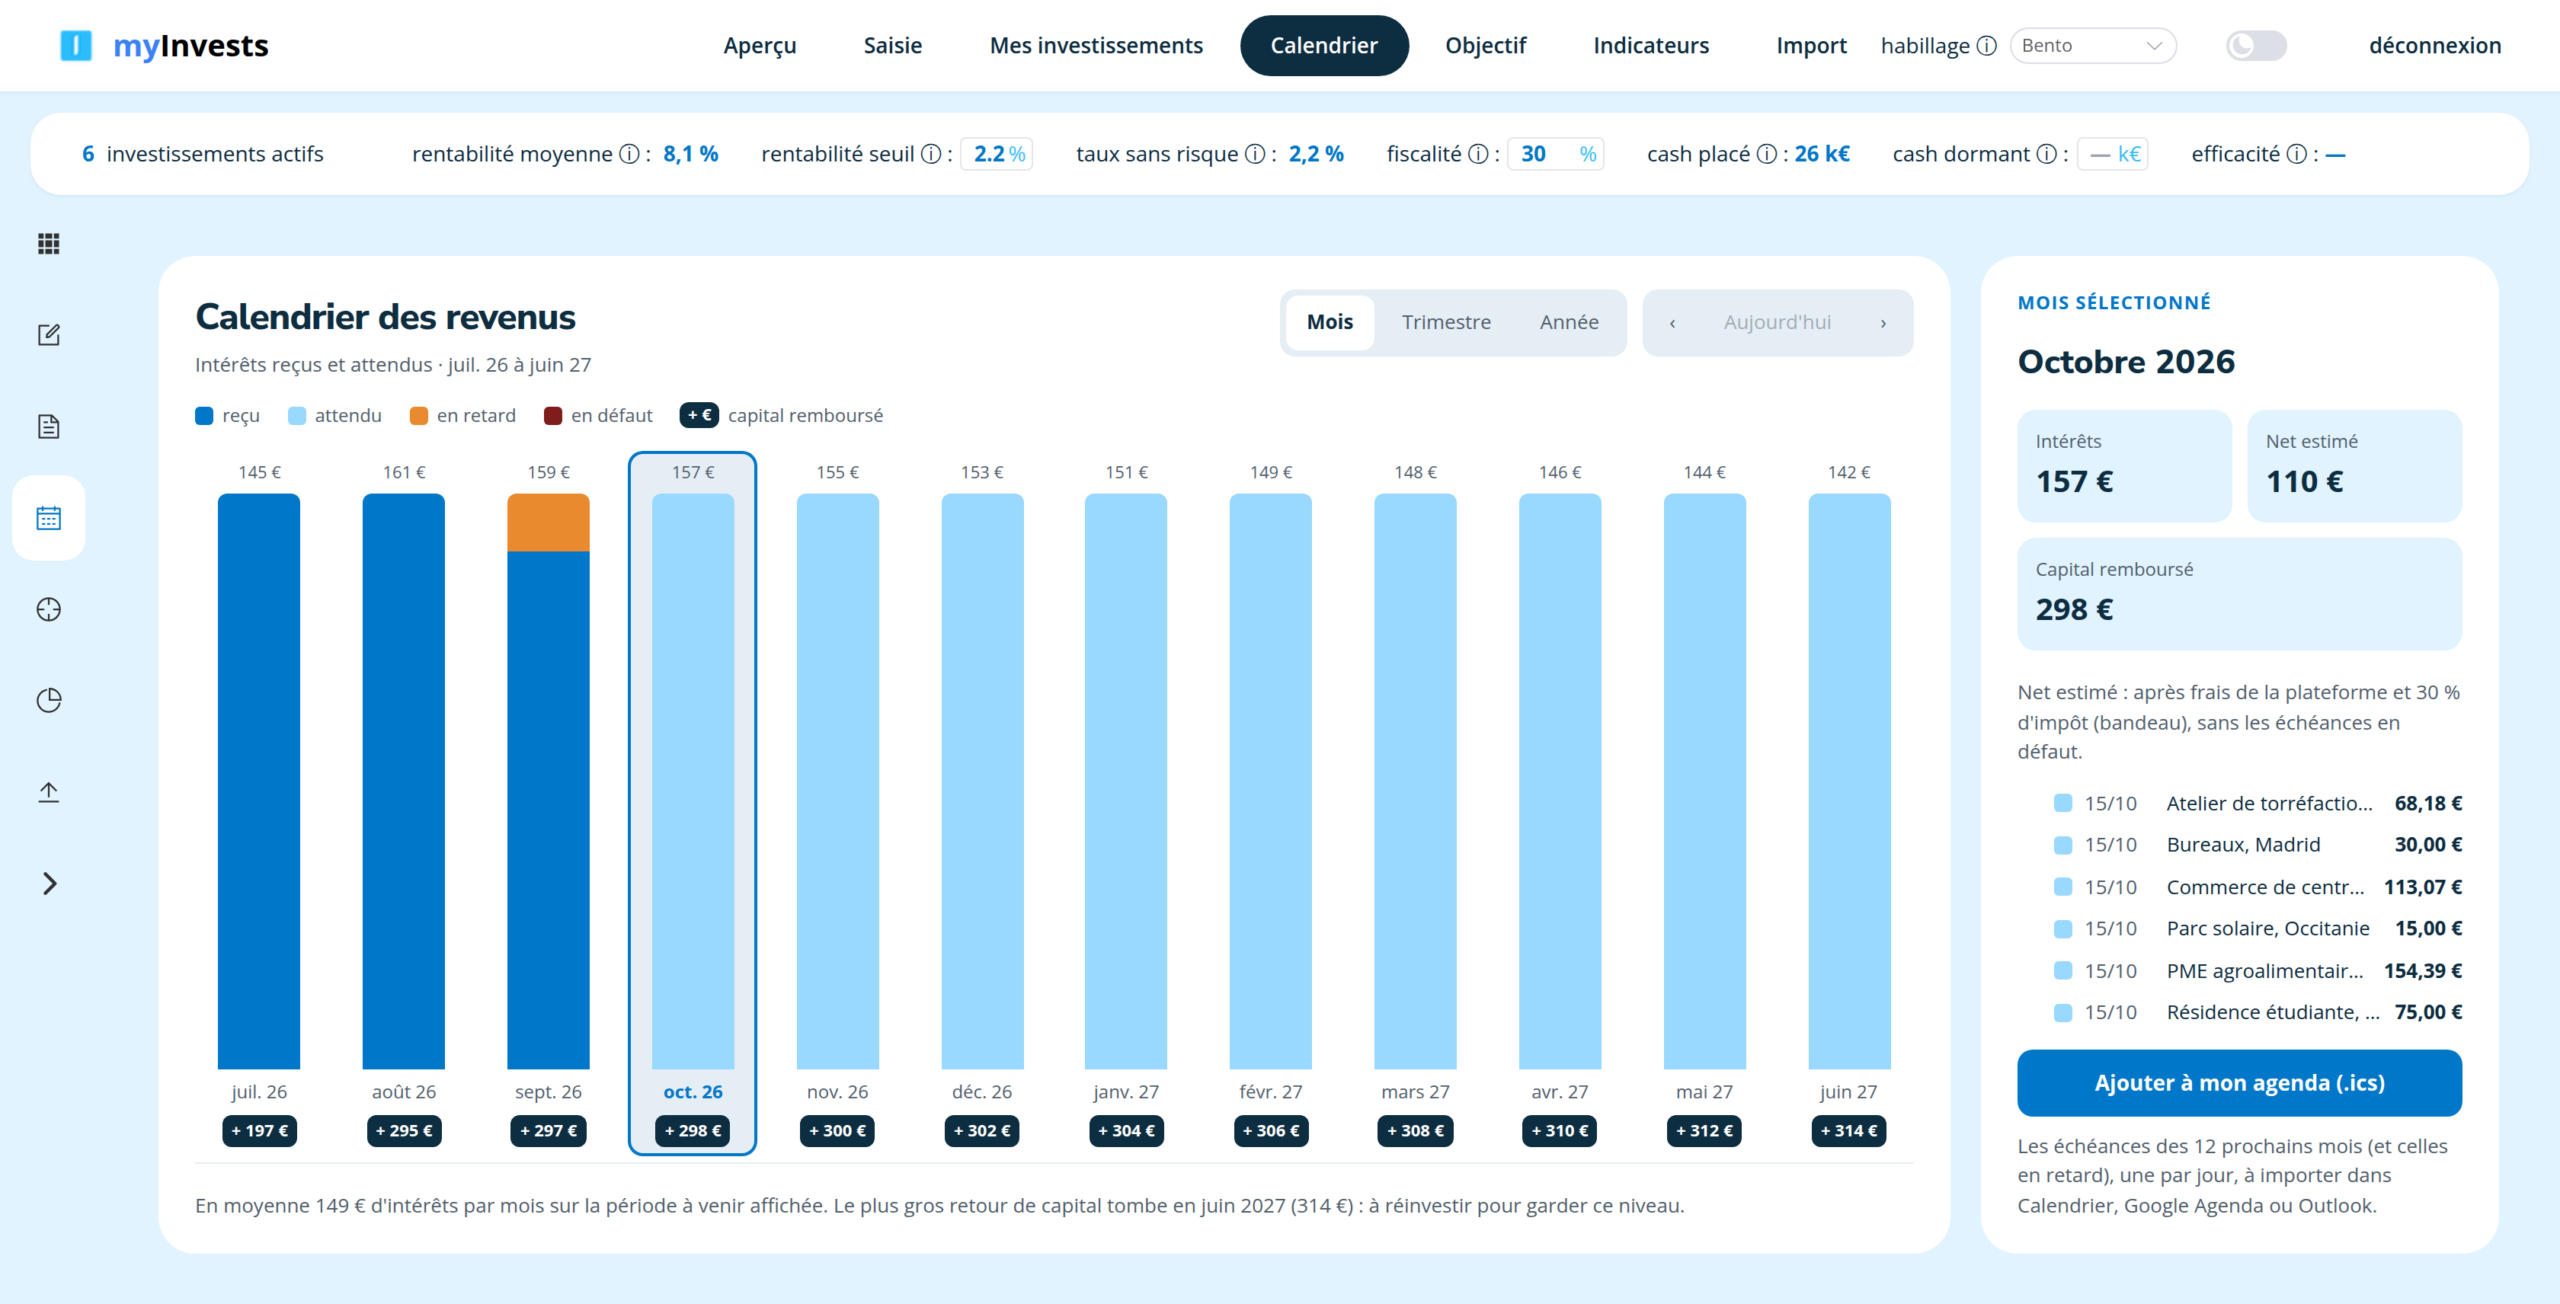Click the dark red en défaut legend swatch
Viewport: 2560px width, 1304px height.
553,416
